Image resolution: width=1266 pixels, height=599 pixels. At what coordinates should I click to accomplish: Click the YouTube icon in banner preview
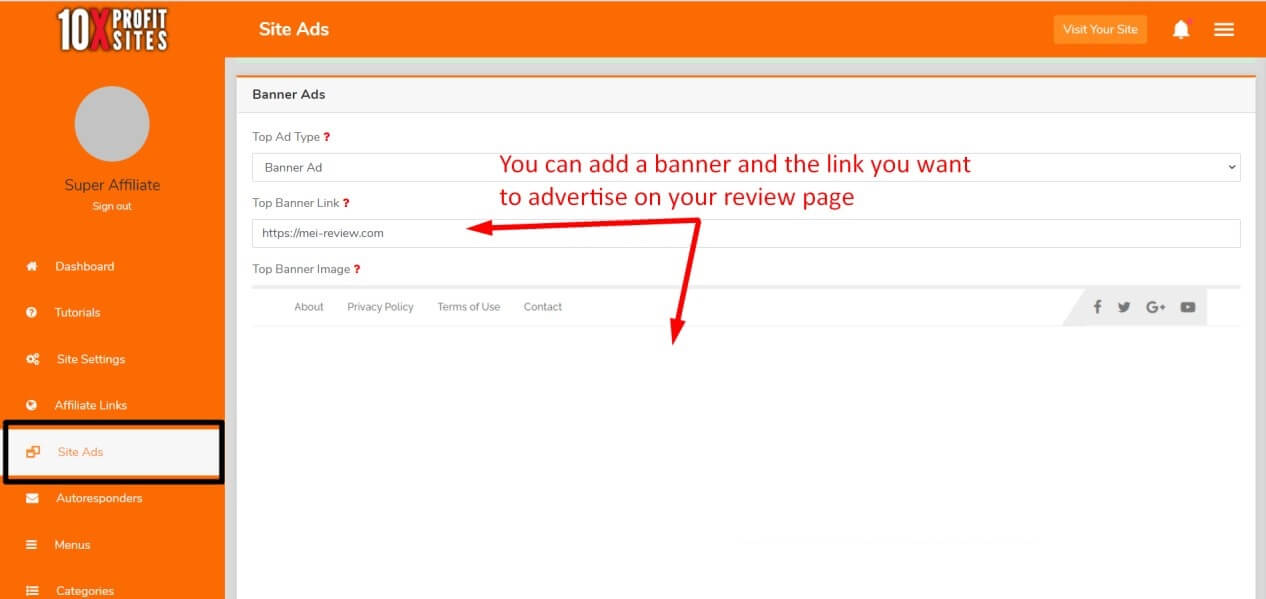pyautogui.click(x=1187, y=307)
